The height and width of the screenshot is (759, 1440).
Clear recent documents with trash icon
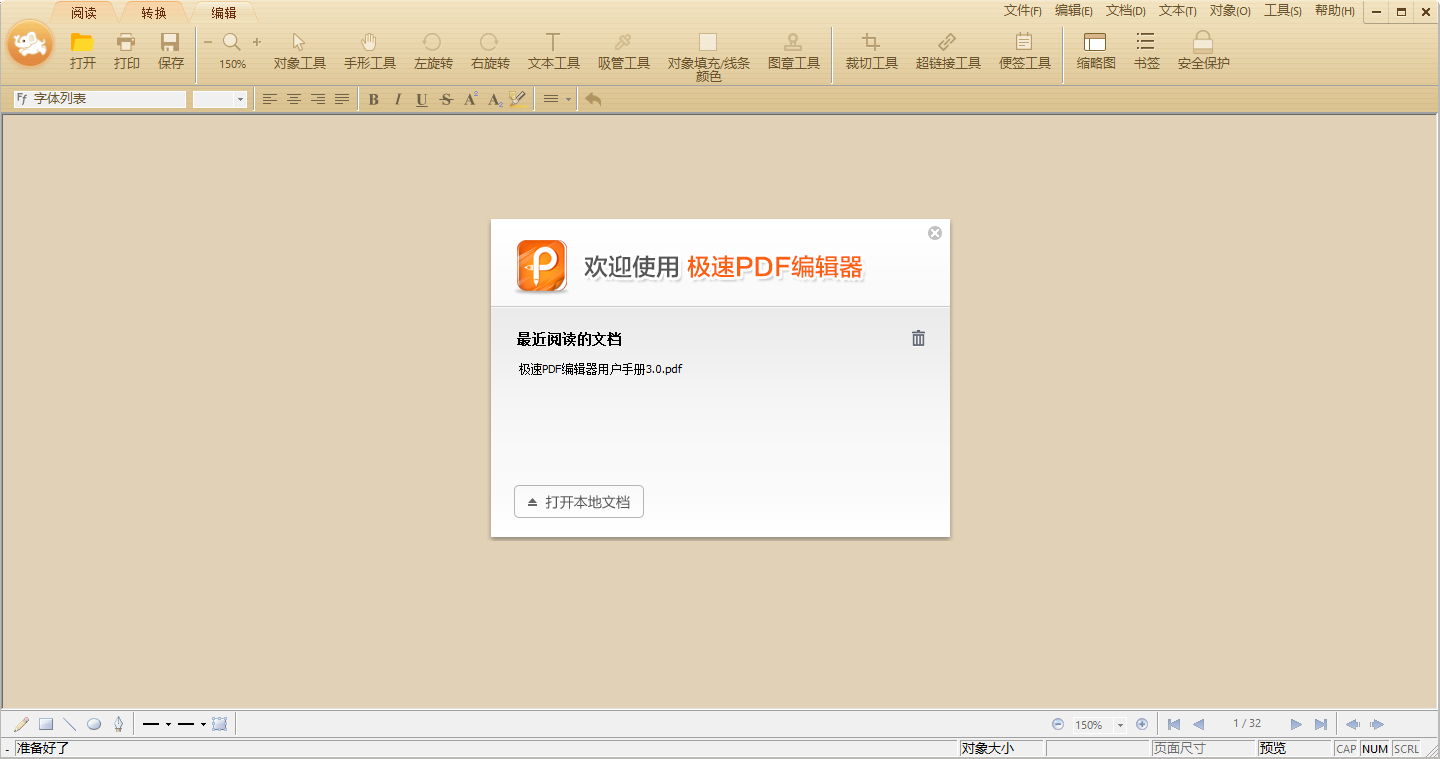[918, 338]
